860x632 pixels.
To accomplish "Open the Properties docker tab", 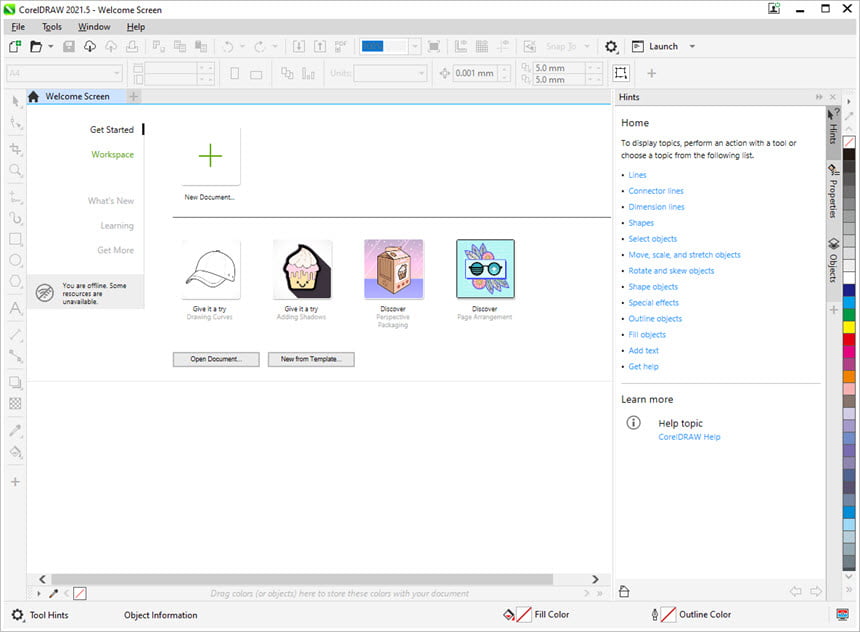I will click(x=833, y=192).
